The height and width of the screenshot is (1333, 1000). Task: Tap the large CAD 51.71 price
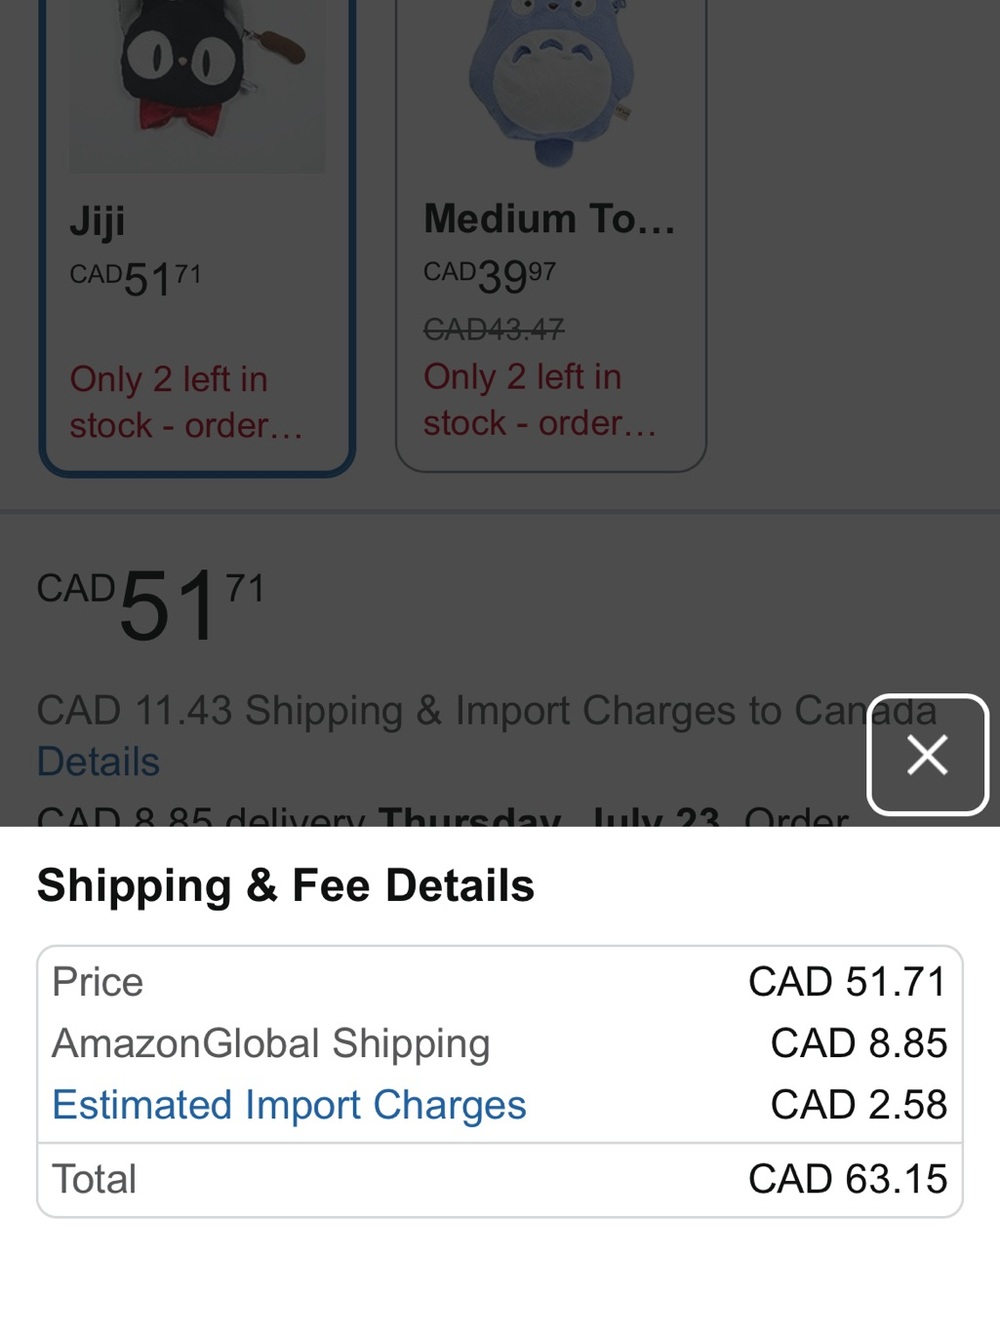tap(151, 604)
